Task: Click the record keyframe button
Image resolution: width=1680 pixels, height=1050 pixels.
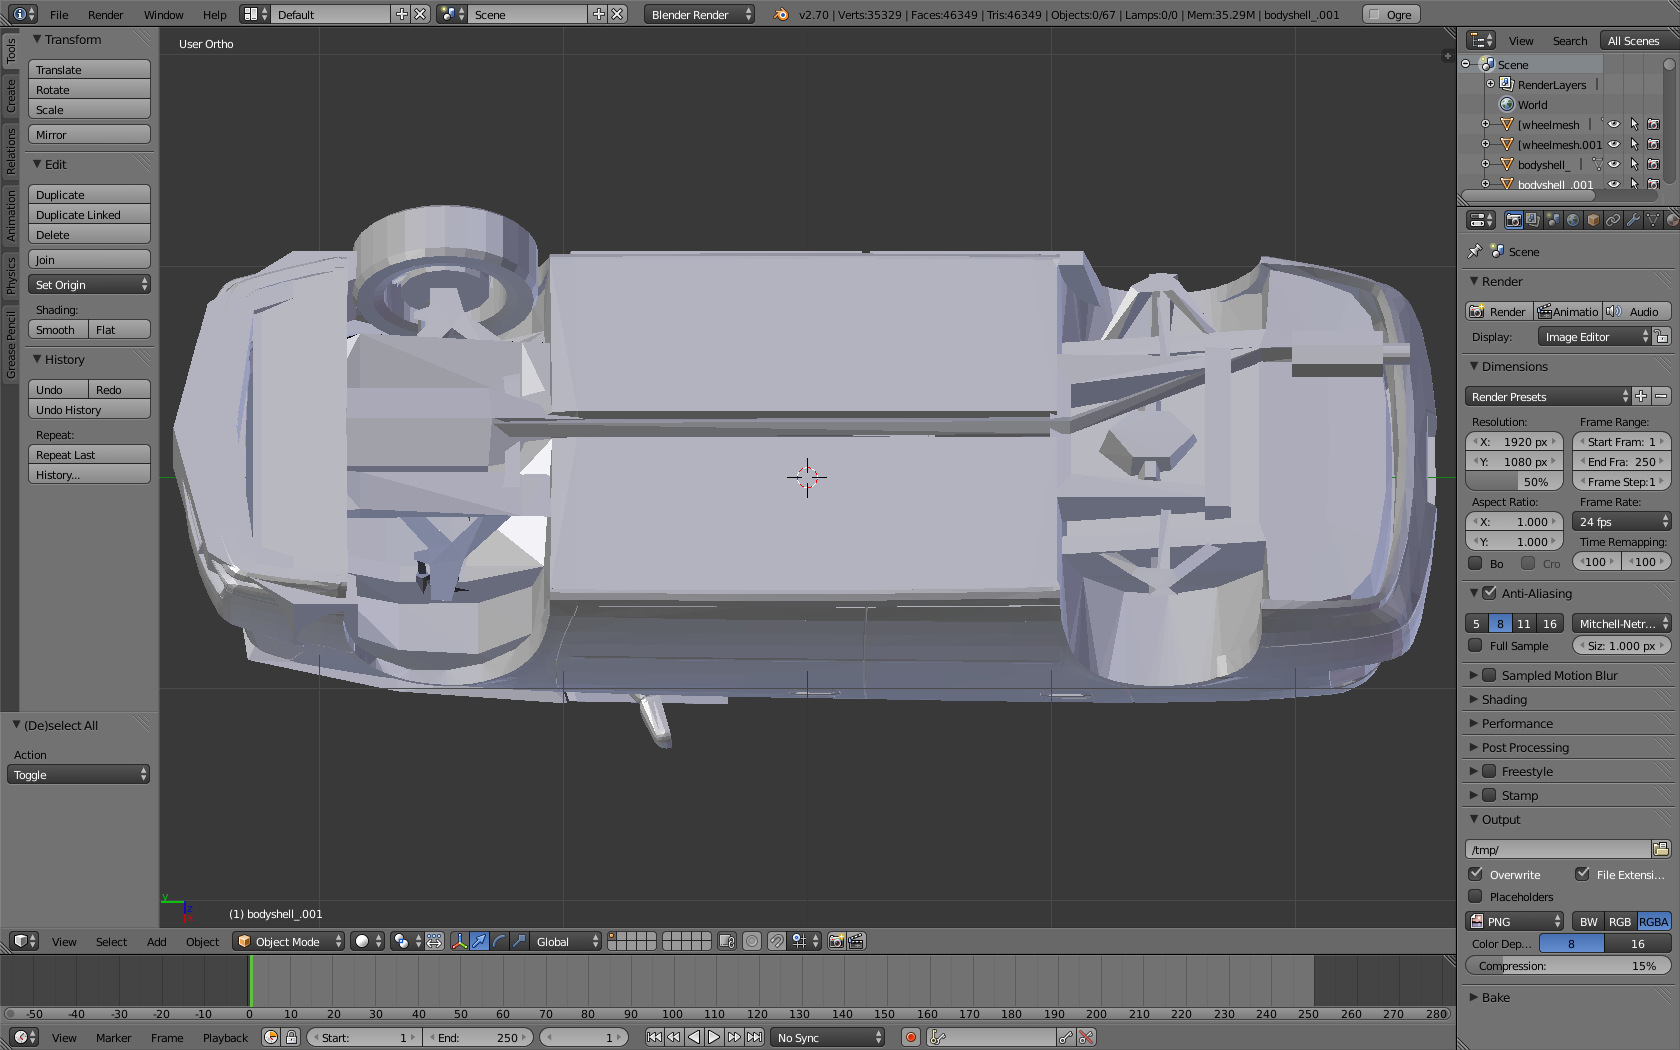Action: tap(910, 1037)
